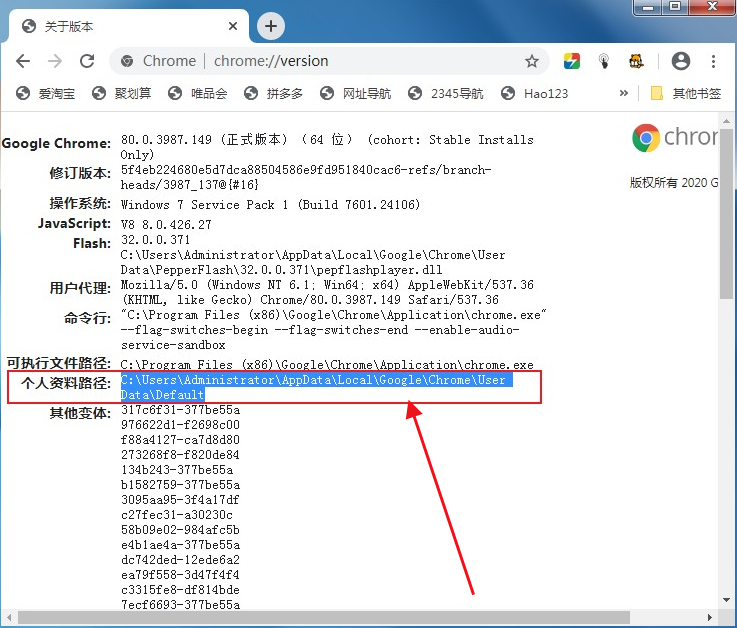Image resolution: width=737 pixels, height=628 pixels.
Task: Click the 命令行 label
Action: click(x=87, y=318)
